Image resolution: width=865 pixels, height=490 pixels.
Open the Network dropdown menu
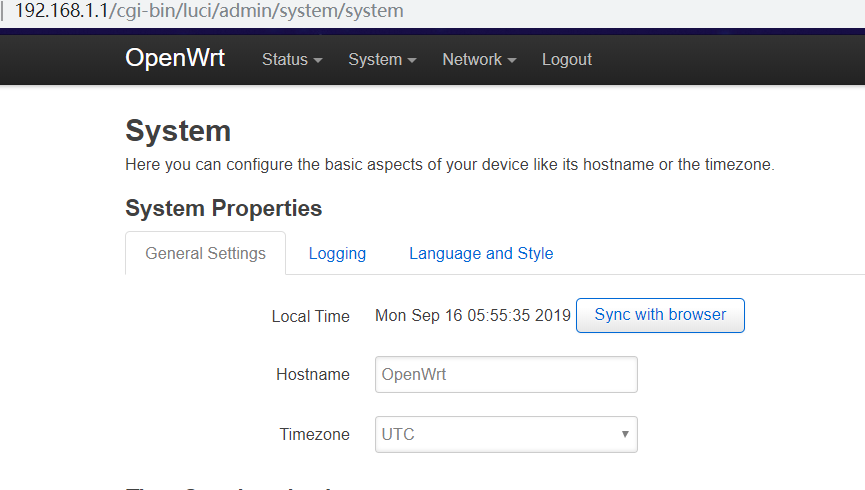pos(479,60)
